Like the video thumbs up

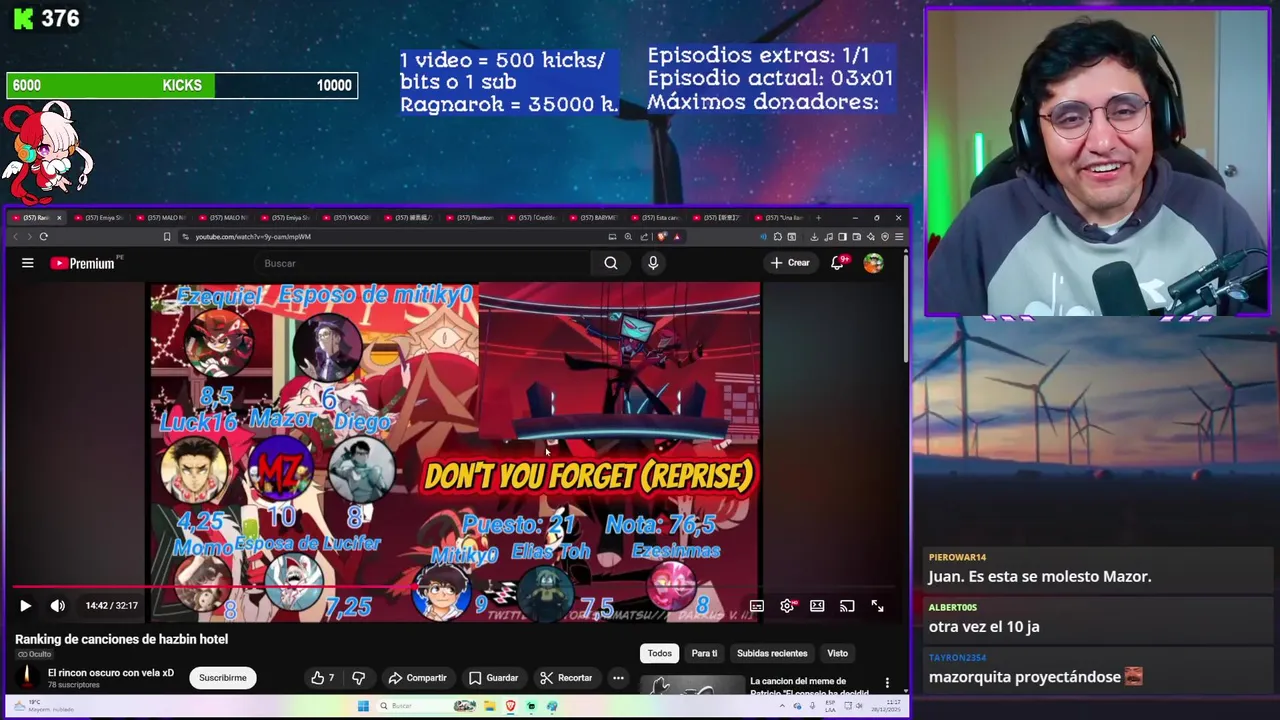pyautogui.click(x=322, y=678)
